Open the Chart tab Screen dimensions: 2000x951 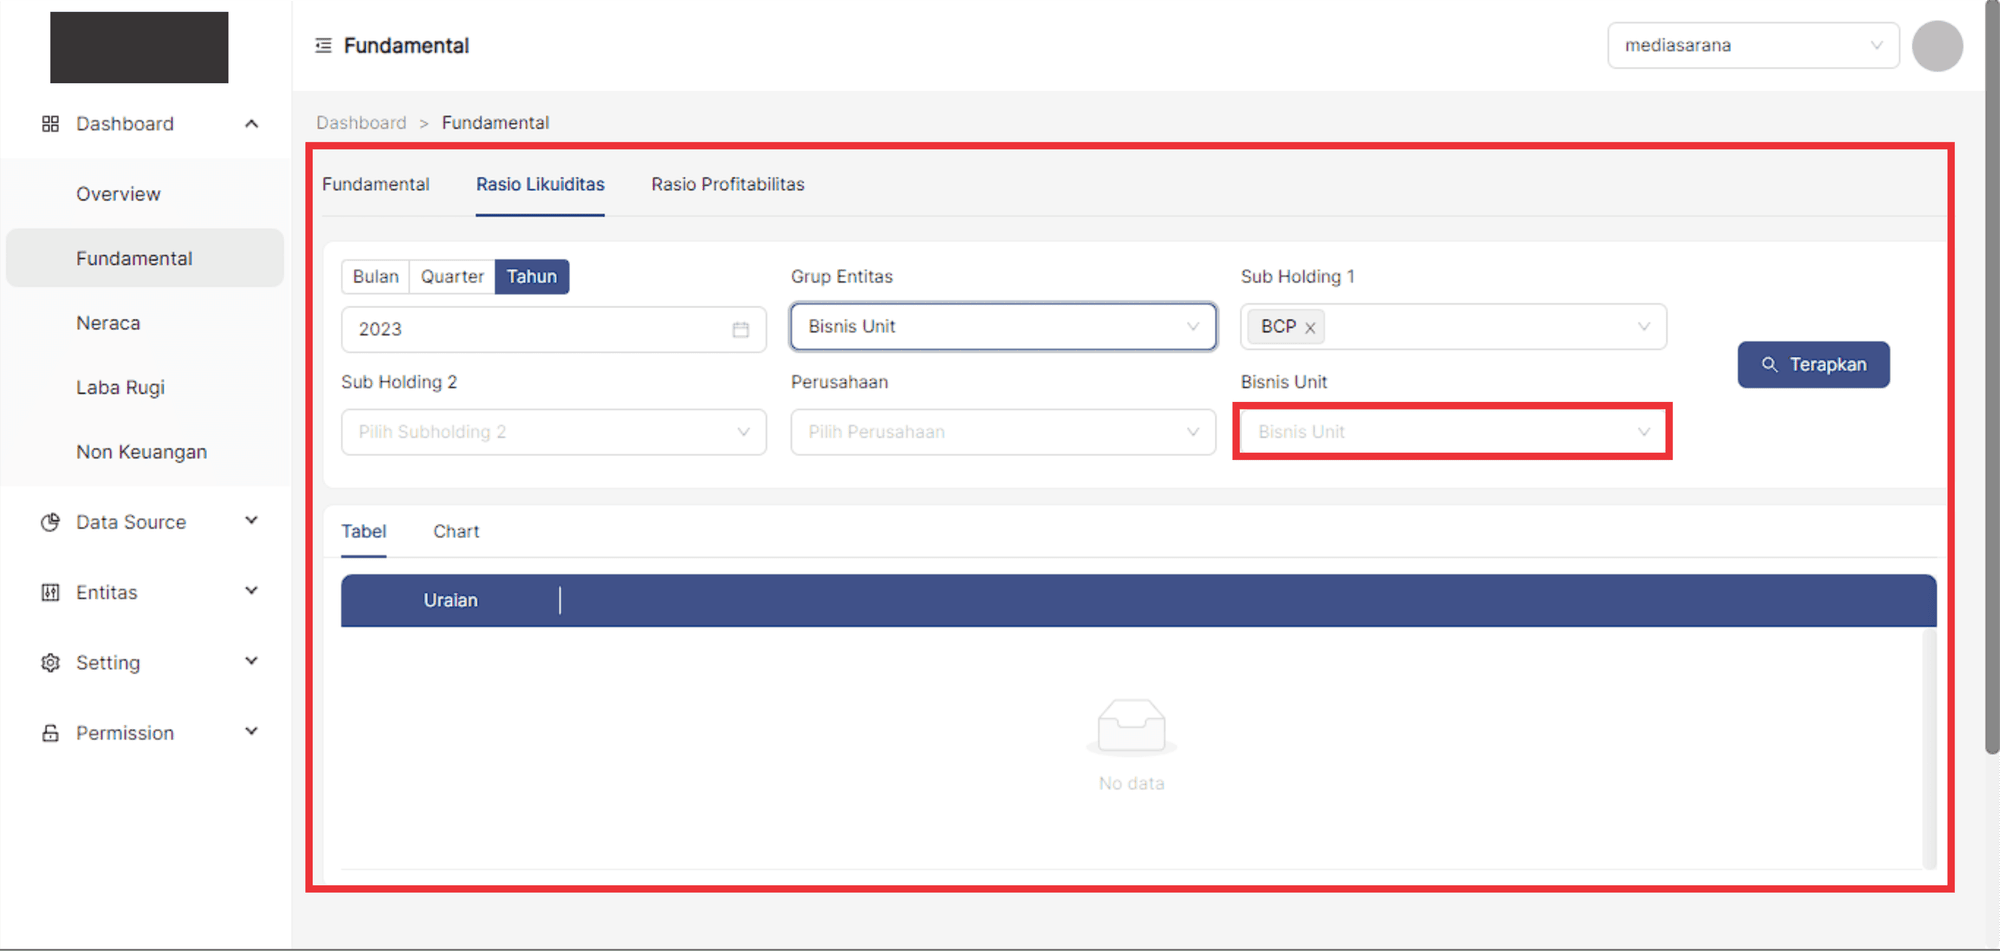(456, 532)
